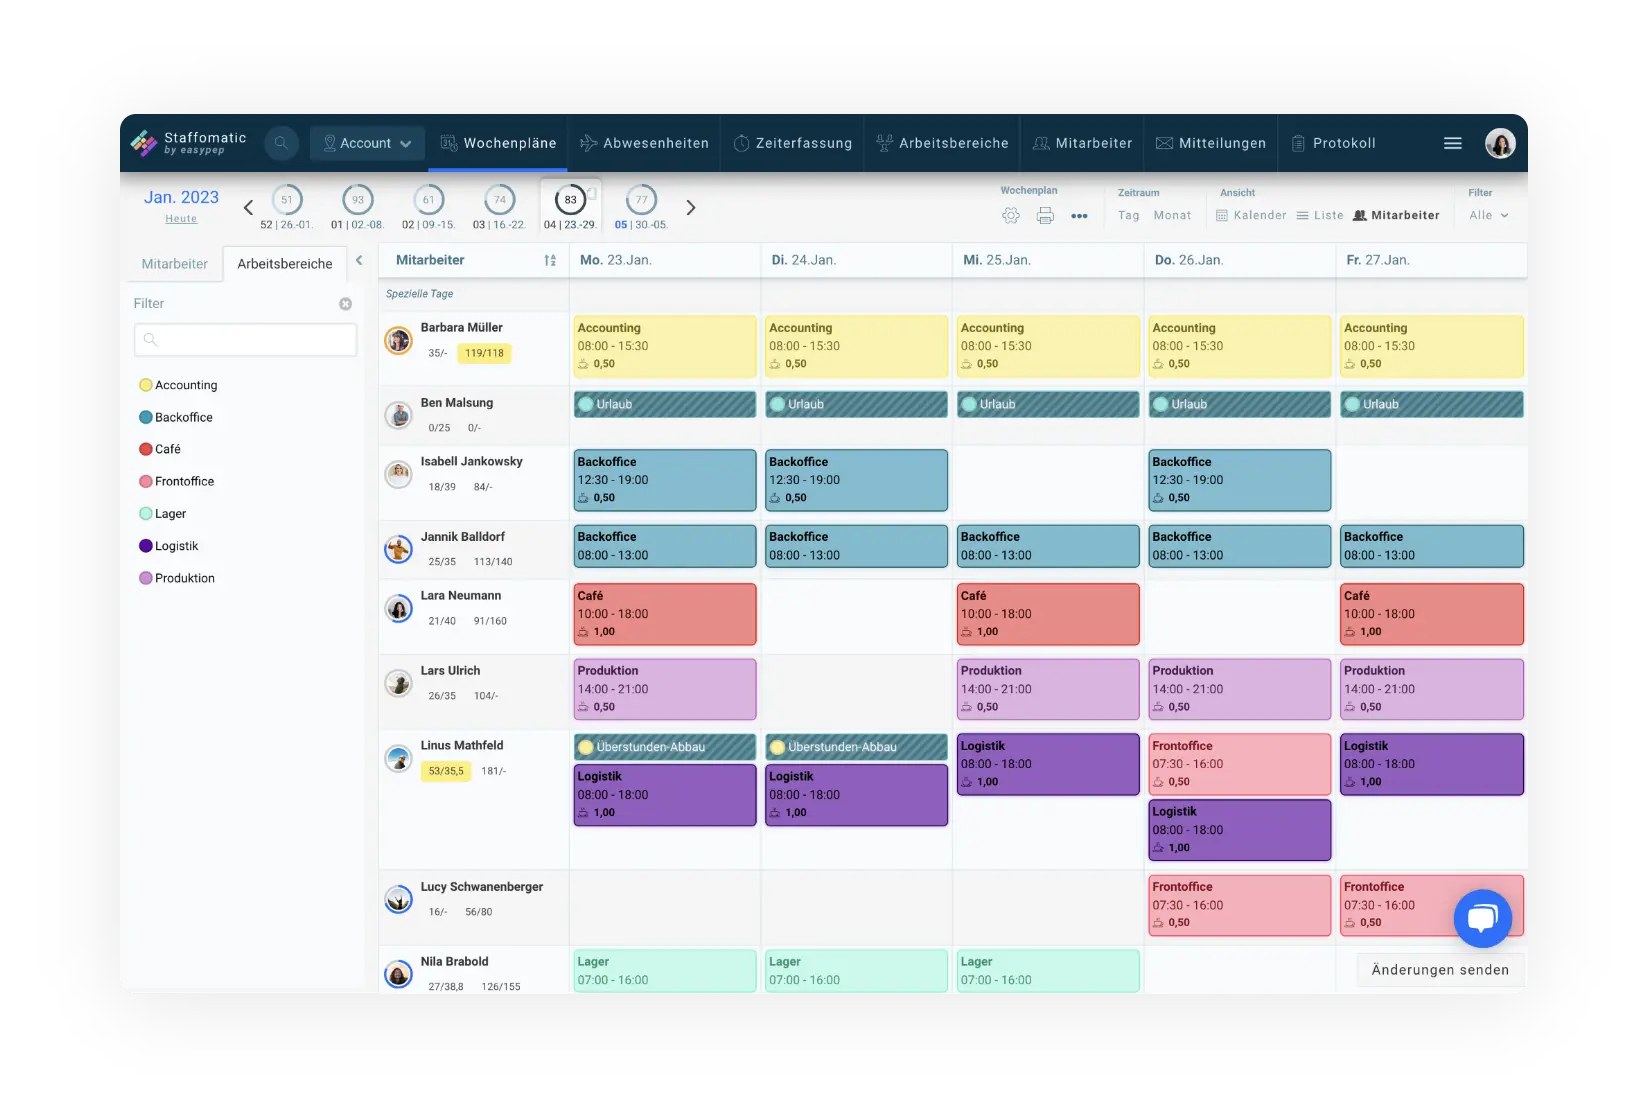Filter schedule by the Accounting work area
This screenshot has height=1120, width=1648.
click(x=185, y=385)
